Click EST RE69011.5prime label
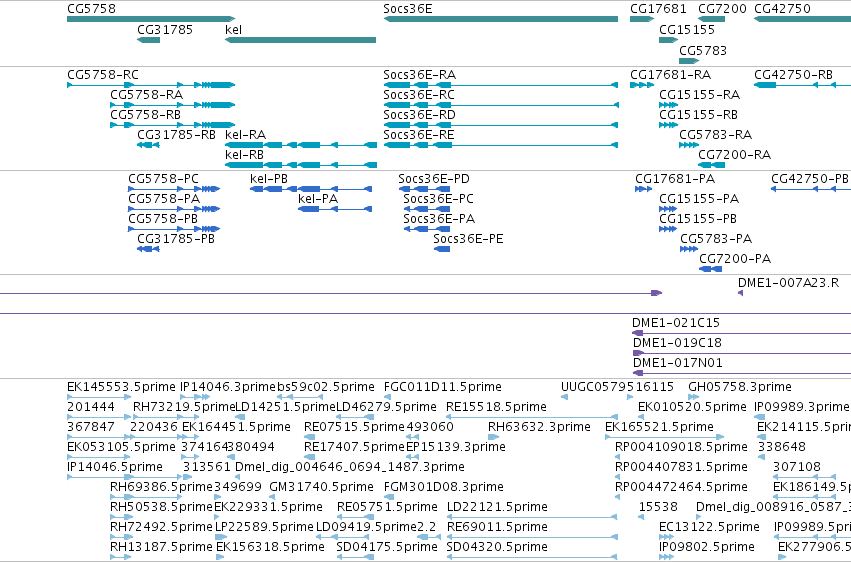The image size is (851, 562). tap(497, 528)
